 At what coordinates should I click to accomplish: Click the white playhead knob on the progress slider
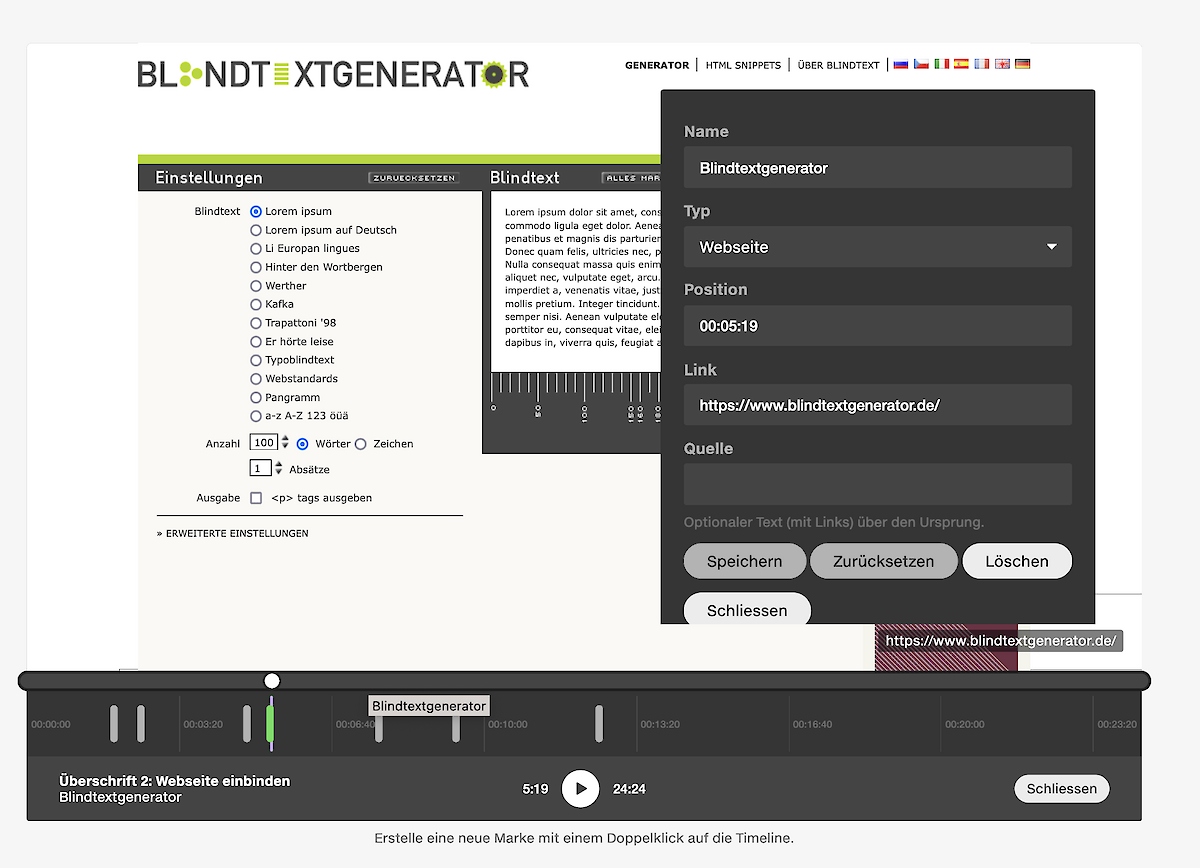[272, 681]
